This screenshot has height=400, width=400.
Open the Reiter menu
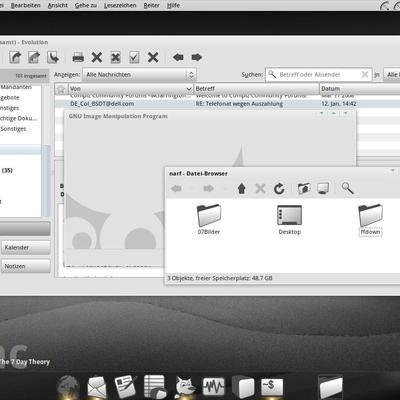pos(152,5)
